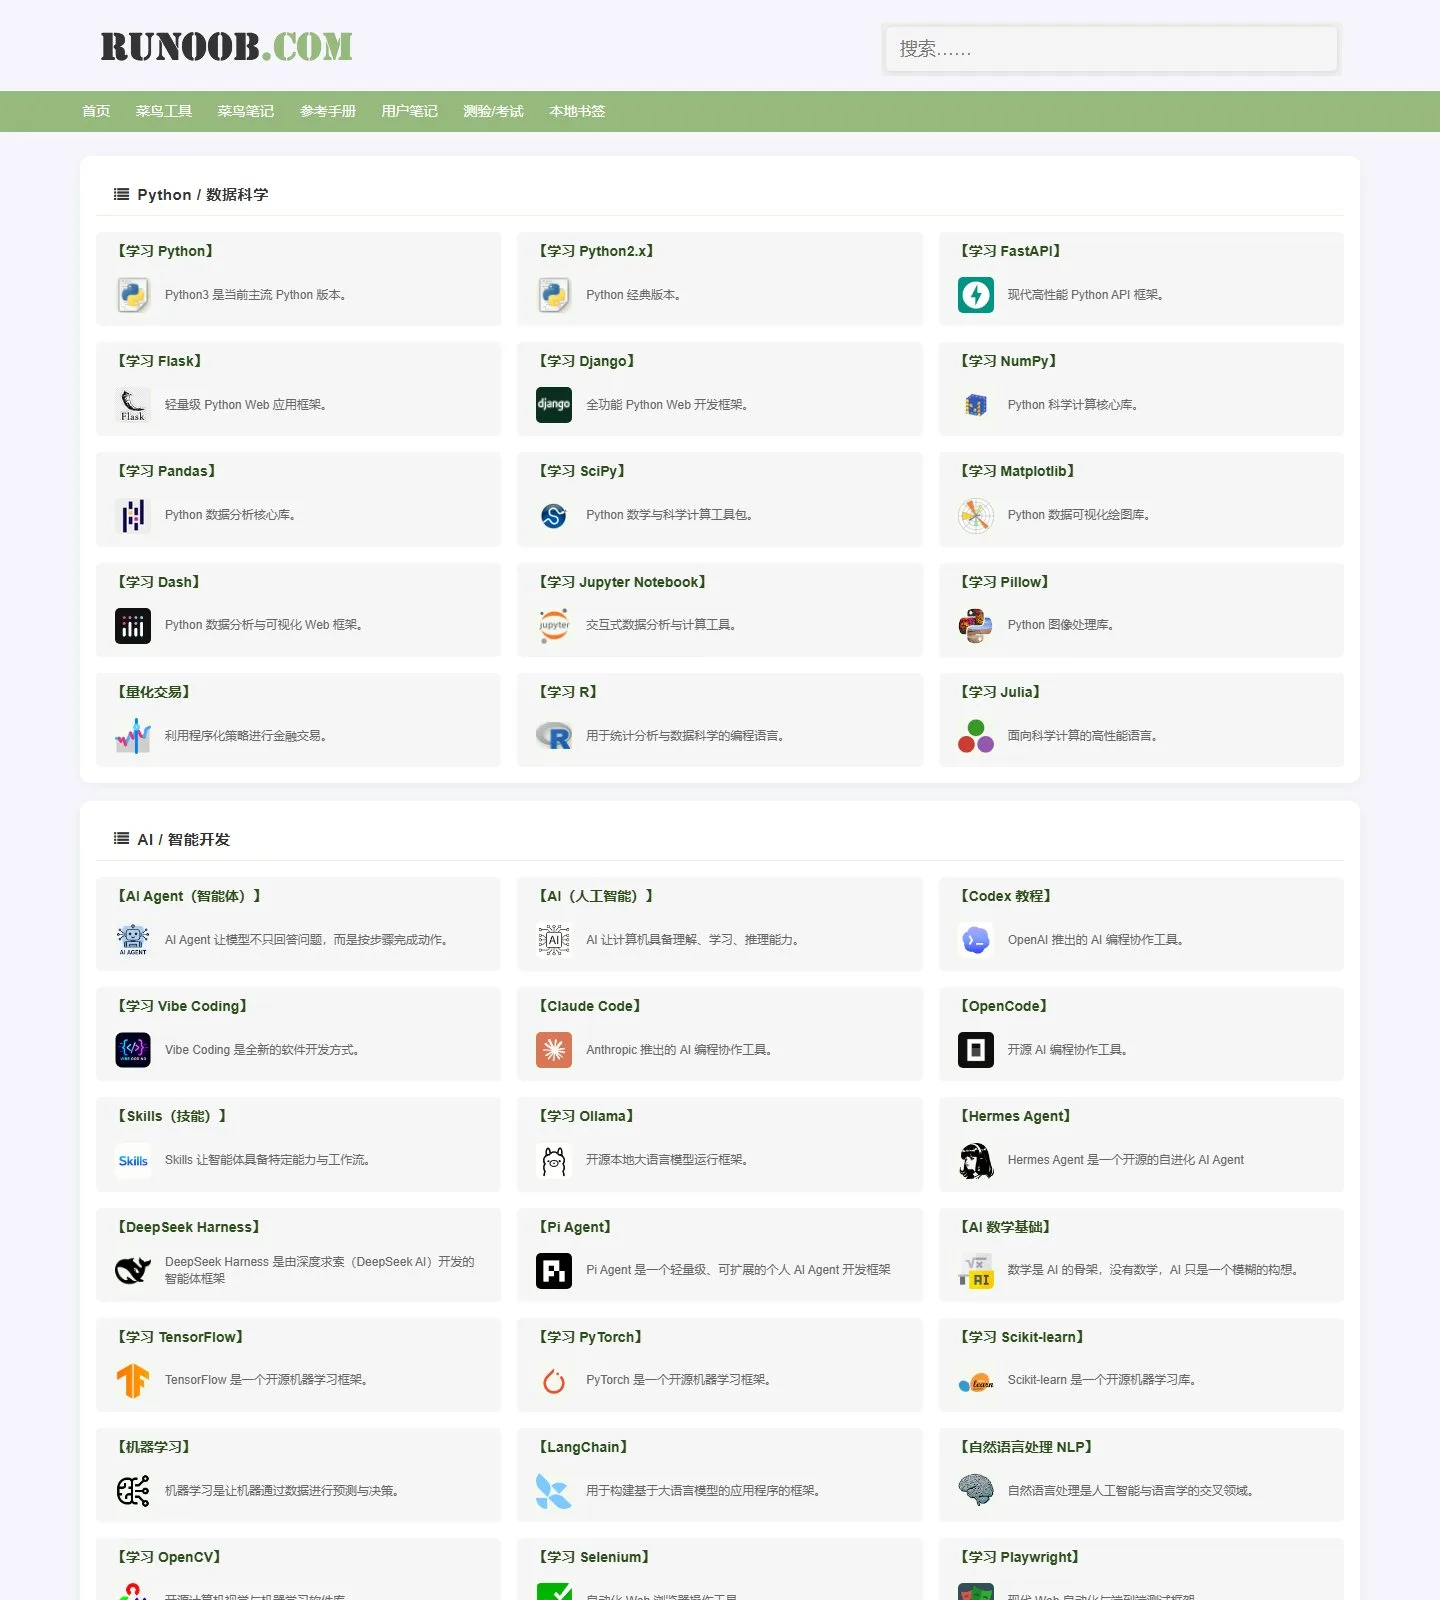Click the green Django logo icon
This screenshot has width=1440, height=1600.
(554, 405)
